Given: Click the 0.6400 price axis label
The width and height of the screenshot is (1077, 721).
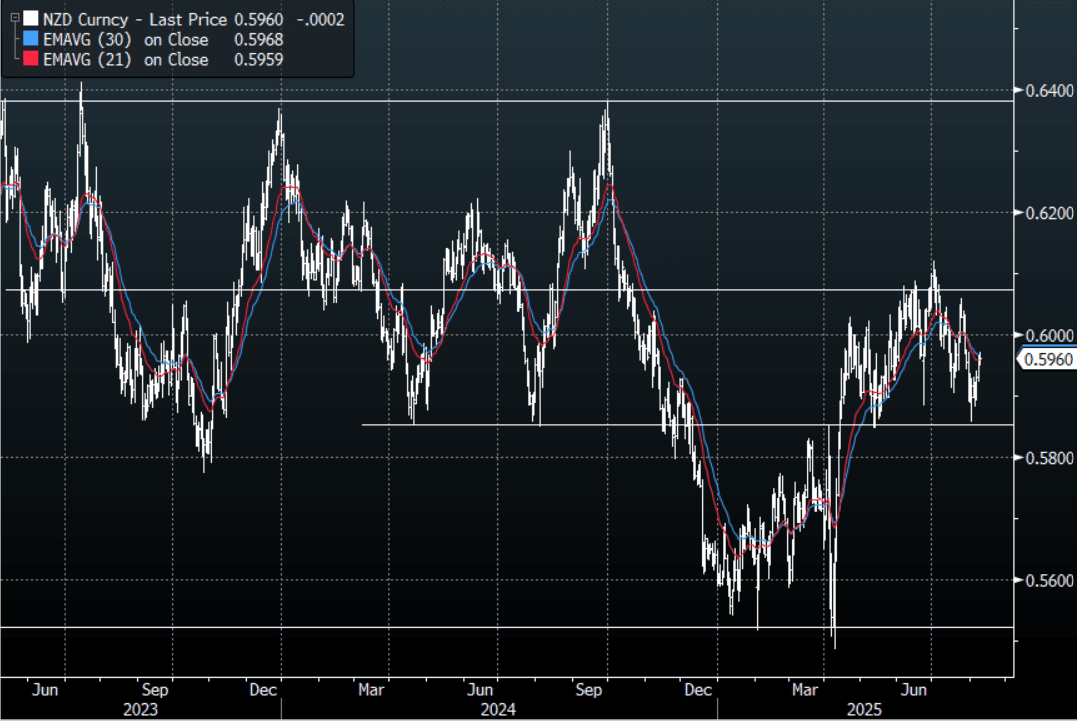Looking at the screenshot, I should coord(1045,91).
